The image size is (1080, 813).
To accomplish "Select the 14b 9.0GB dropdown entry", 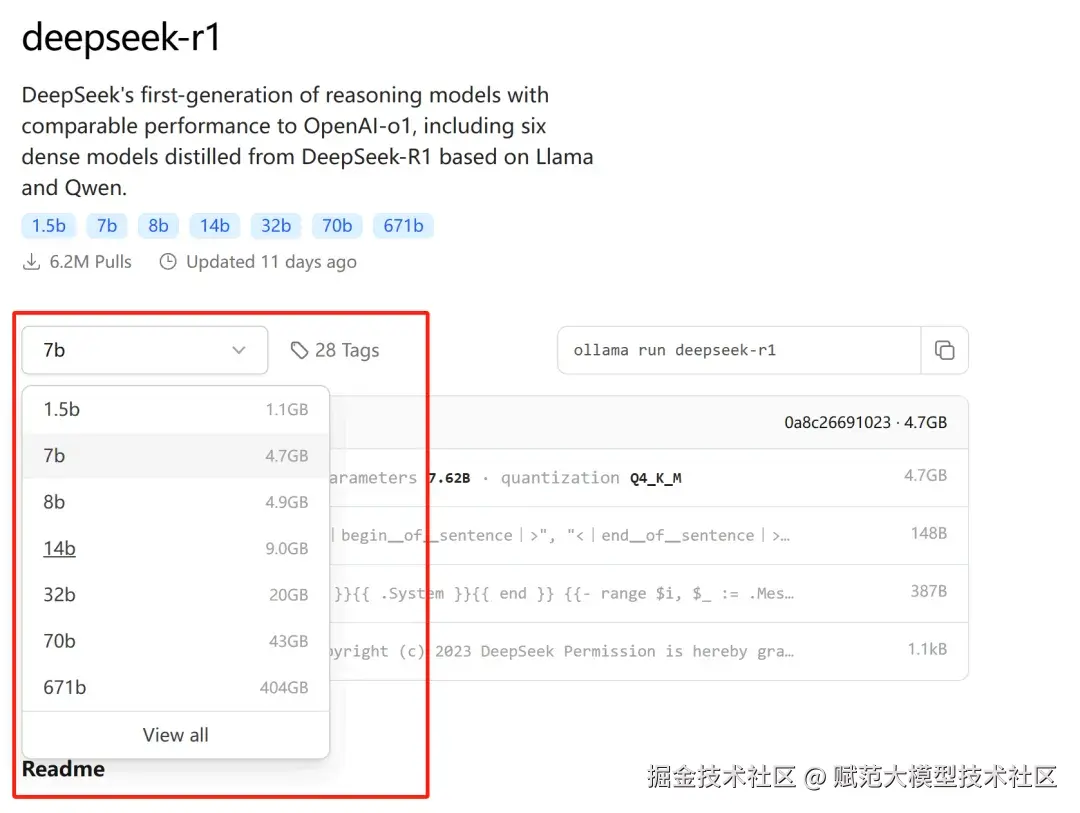I will [x=176, y=548].
